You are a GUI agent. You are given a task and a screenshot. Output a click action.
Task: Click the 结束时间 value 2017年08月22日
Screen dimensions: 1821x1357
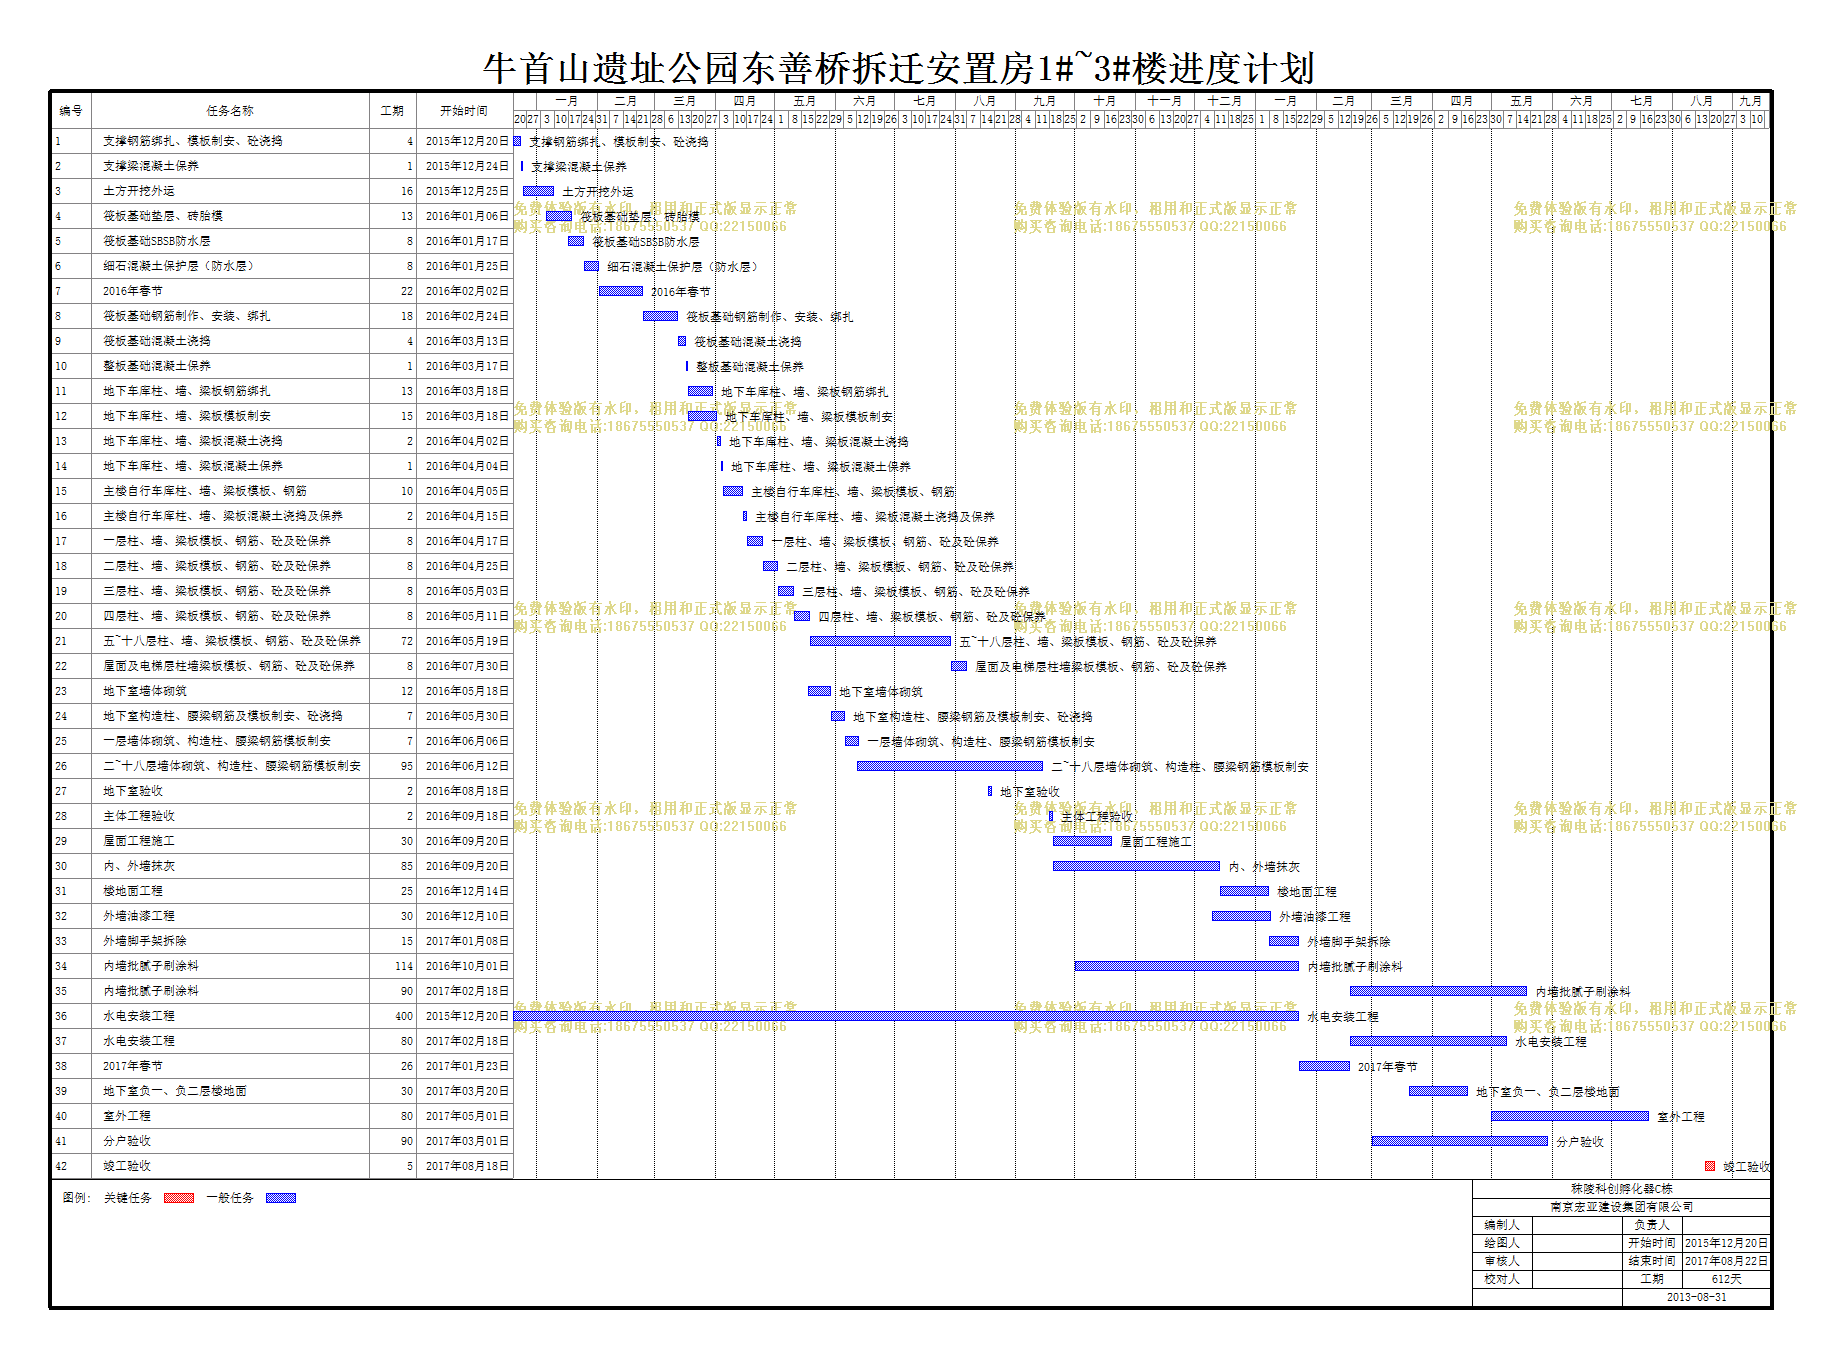point(1726,1261)
